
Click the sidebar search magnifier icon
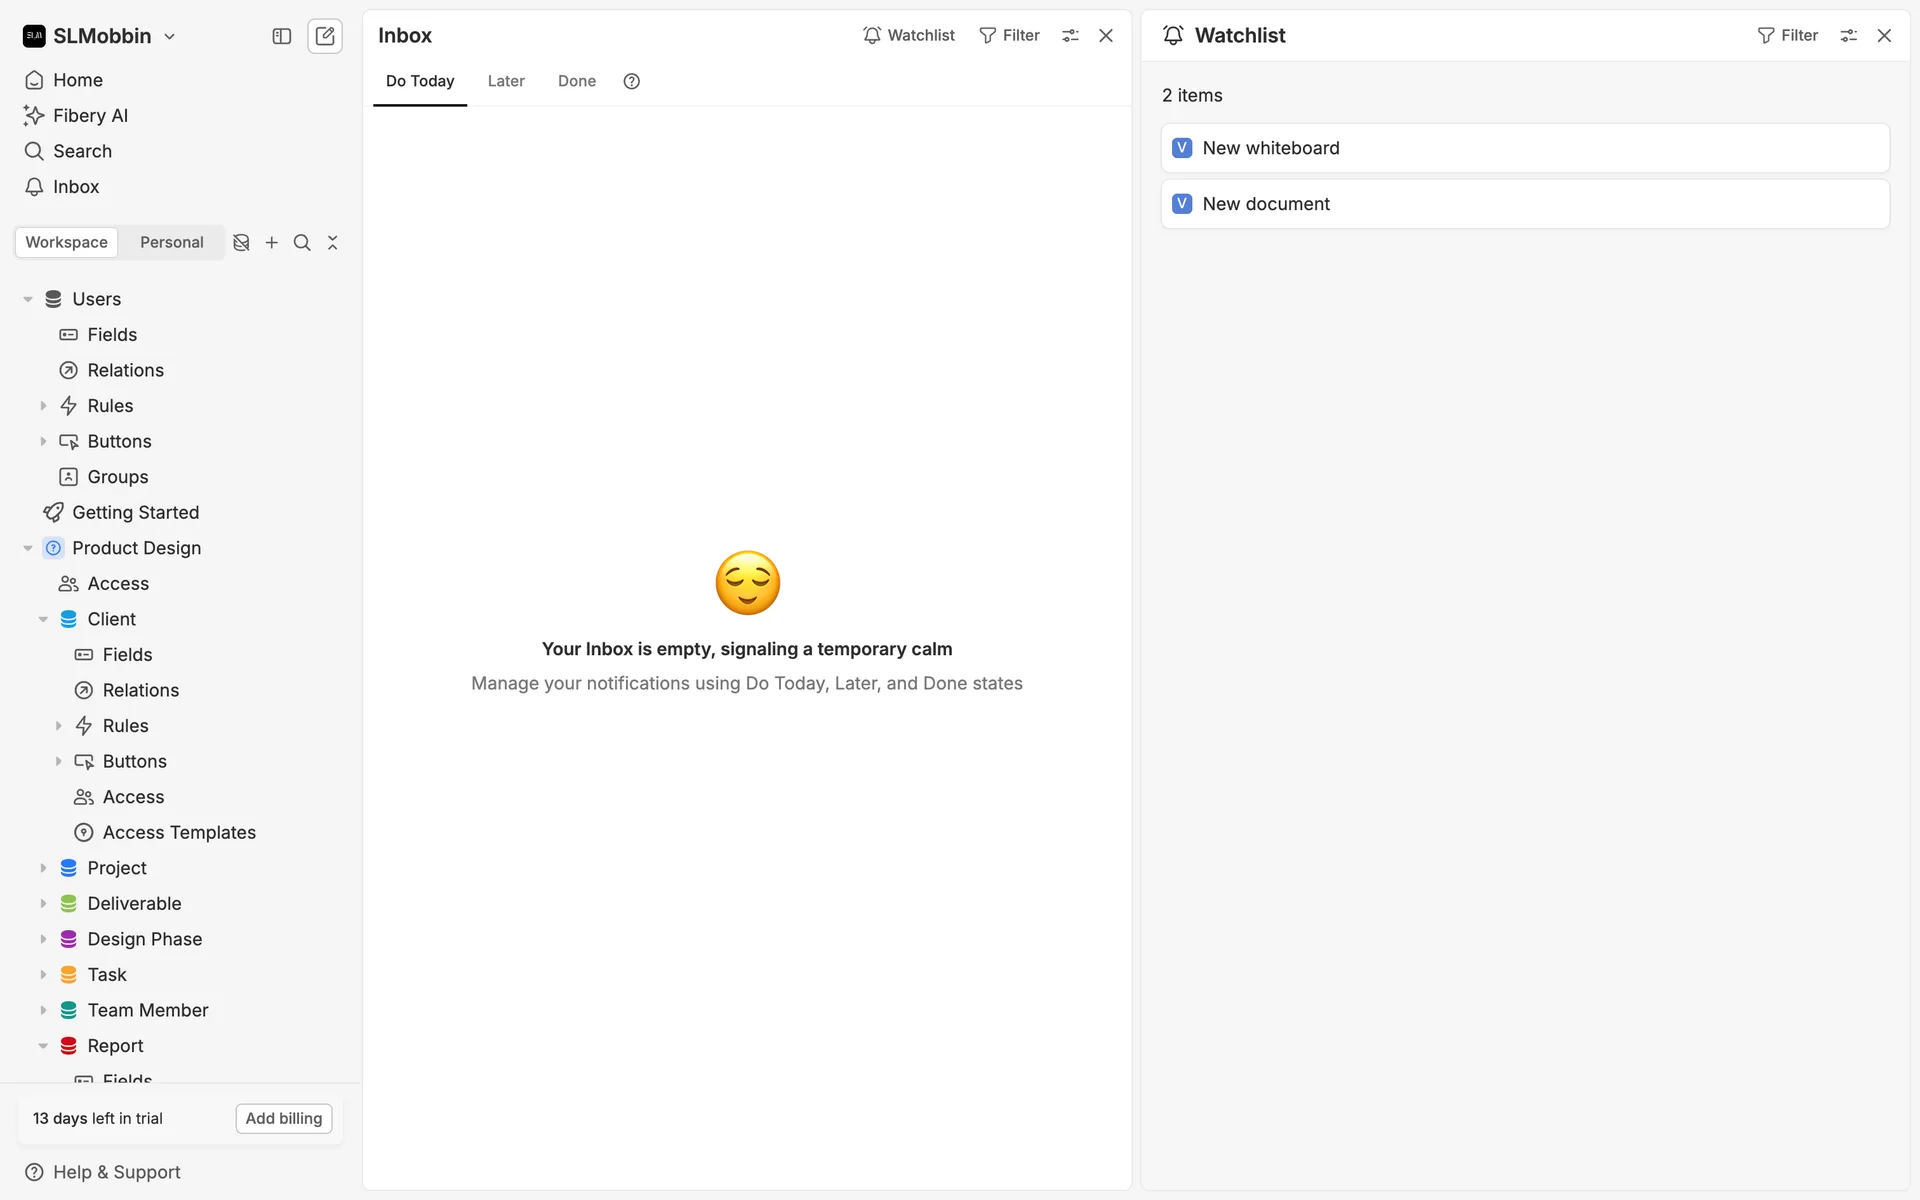[302, 243]
